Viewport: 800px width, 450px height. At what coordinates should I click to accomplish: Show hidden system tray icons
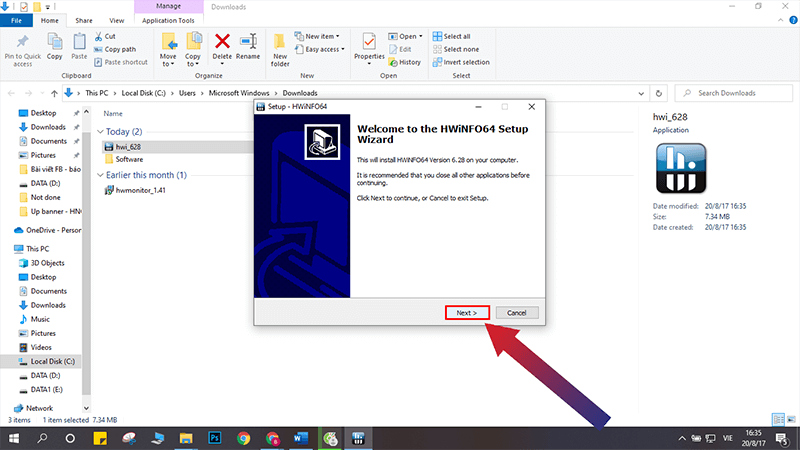pyautogui.click(x=682, y=438)
